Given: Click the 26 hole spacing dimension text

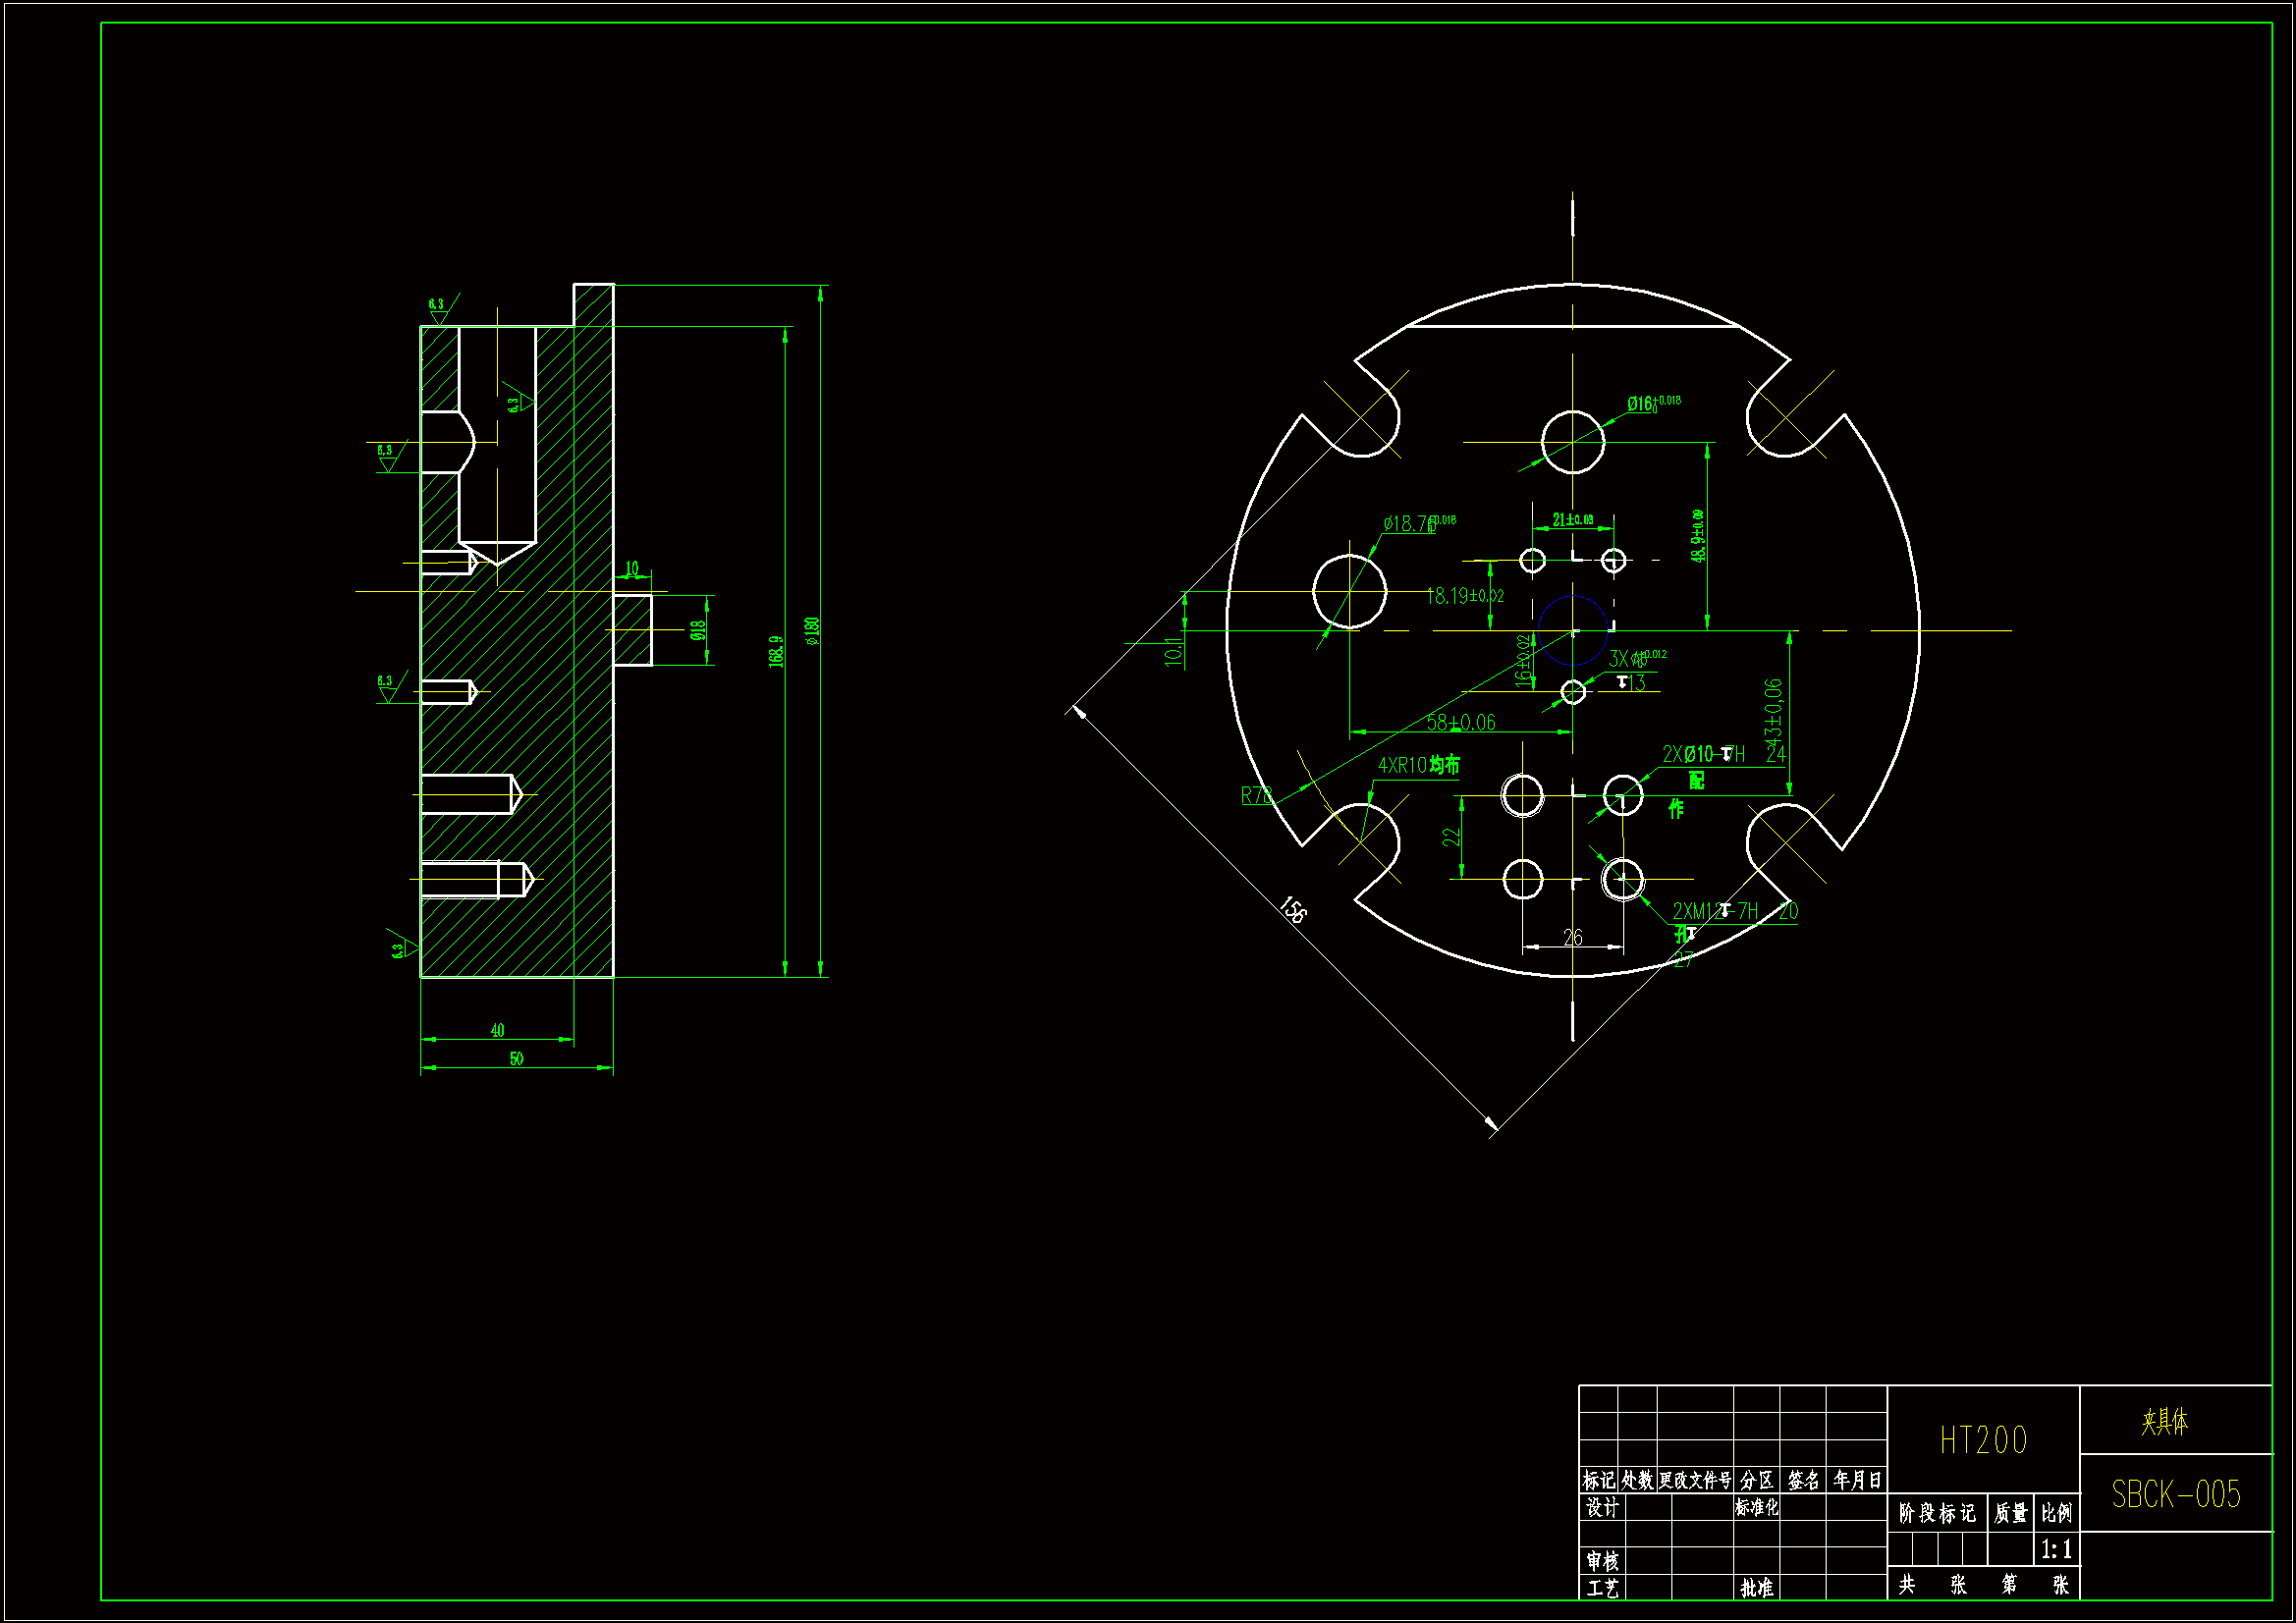Looking at the screenshot, I should click(x=1572, y=937).
